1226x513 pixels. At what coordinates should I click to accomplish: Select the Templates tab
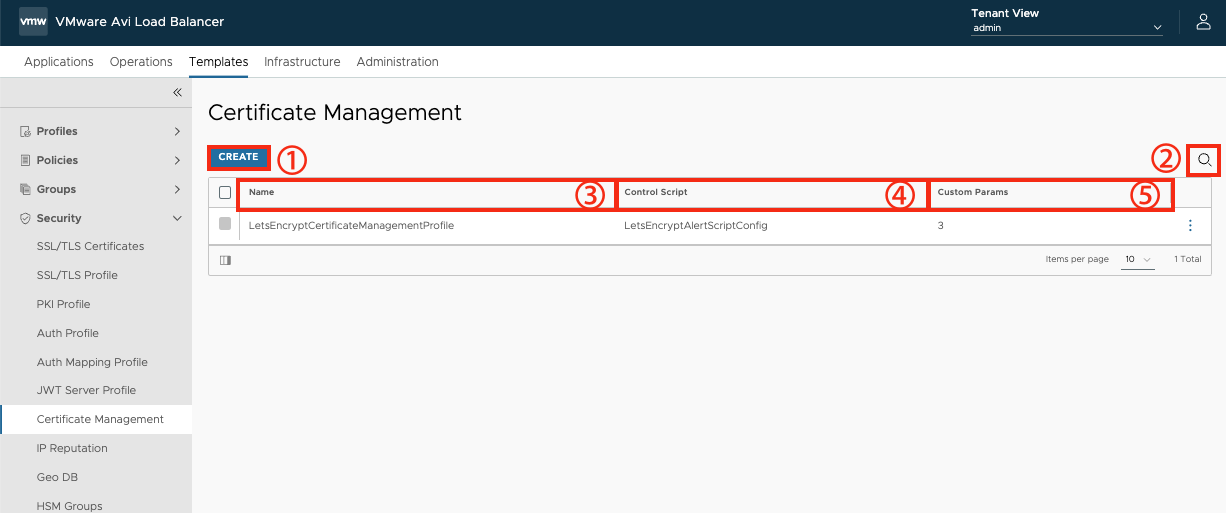[x=219, y=62]
